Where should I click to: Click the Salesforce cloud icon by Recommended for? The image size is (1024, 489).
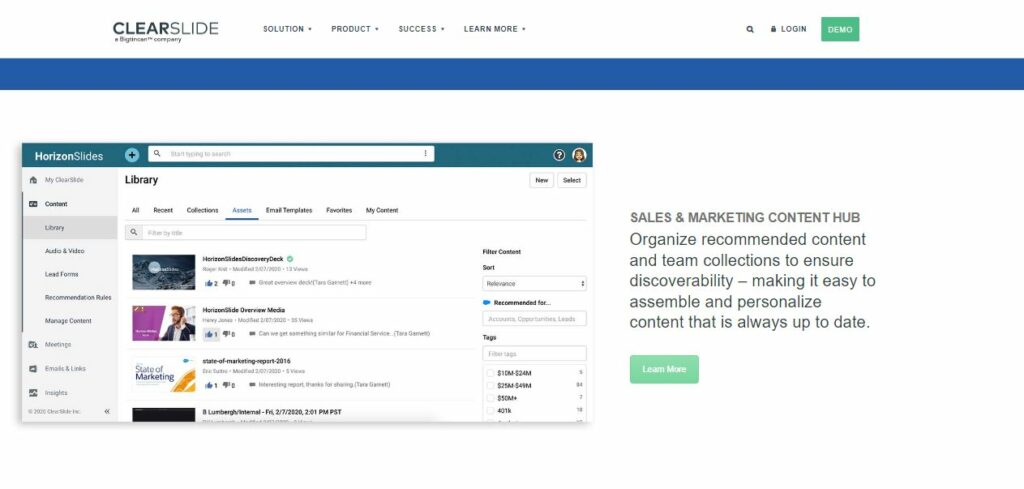pyautogui.click(x=487, y=303)
